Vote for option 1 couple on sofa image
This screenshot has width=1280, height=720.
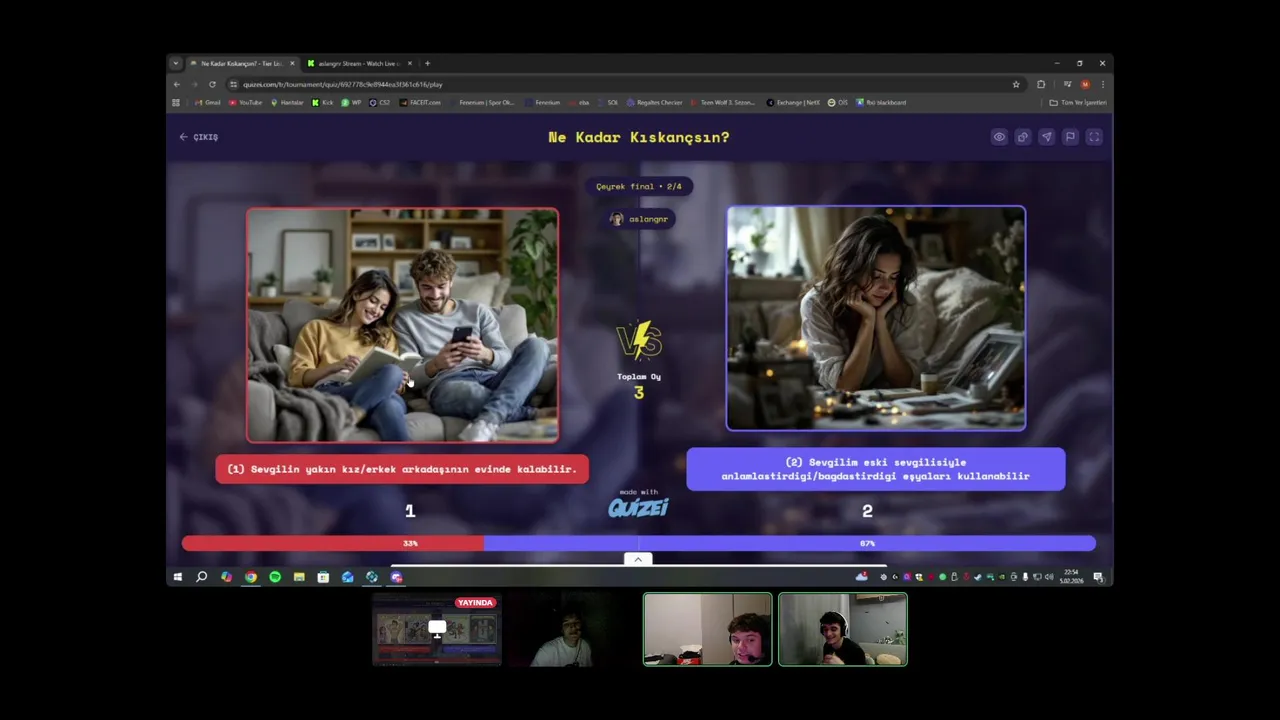click(402, 325)
